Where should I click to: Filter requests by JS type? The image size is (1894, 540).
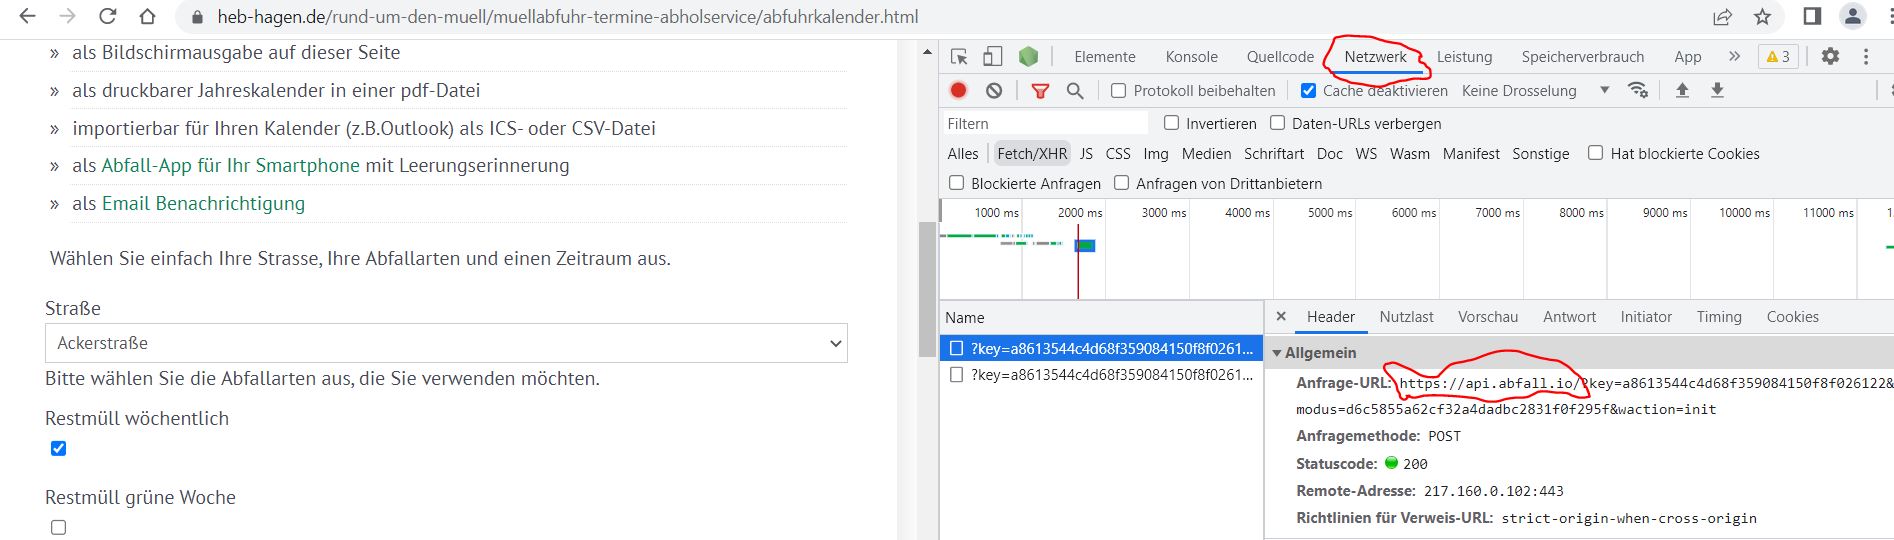1086,154
